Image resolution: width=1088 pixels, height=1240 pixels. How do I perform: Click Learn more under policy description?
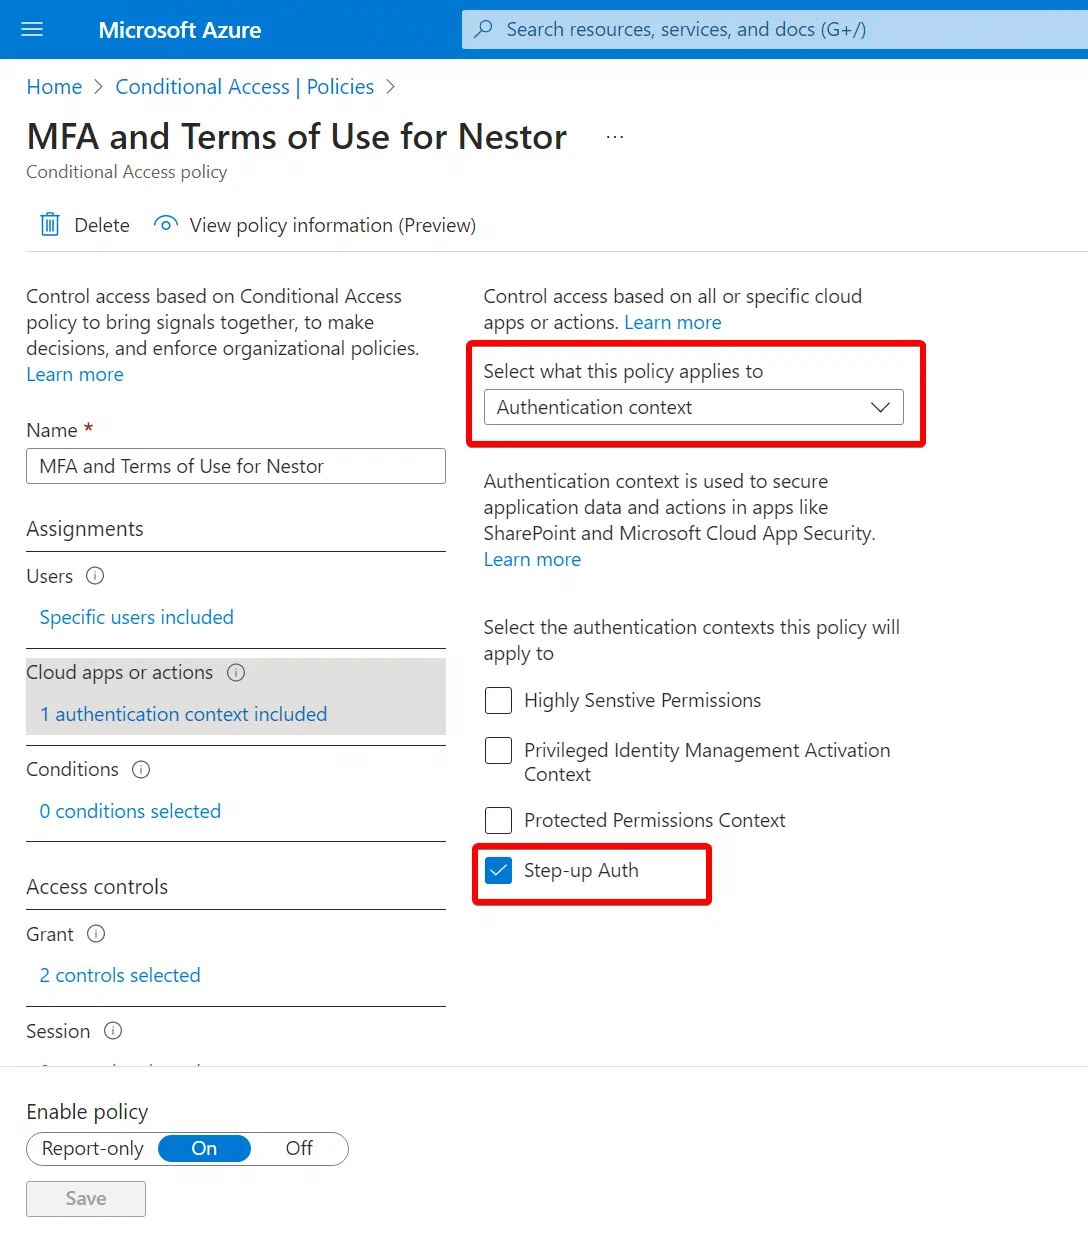(x=75, y=375)
